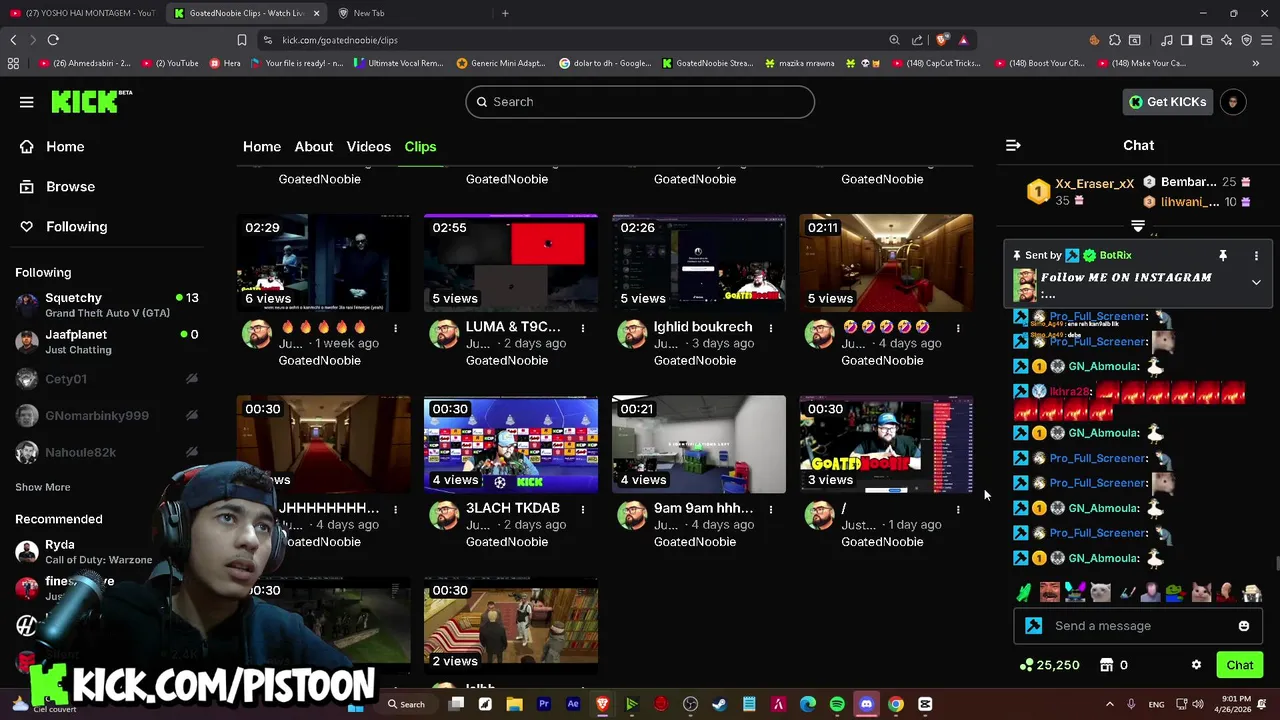
Task: Click the Kick search box
Action: click(640, 102)
